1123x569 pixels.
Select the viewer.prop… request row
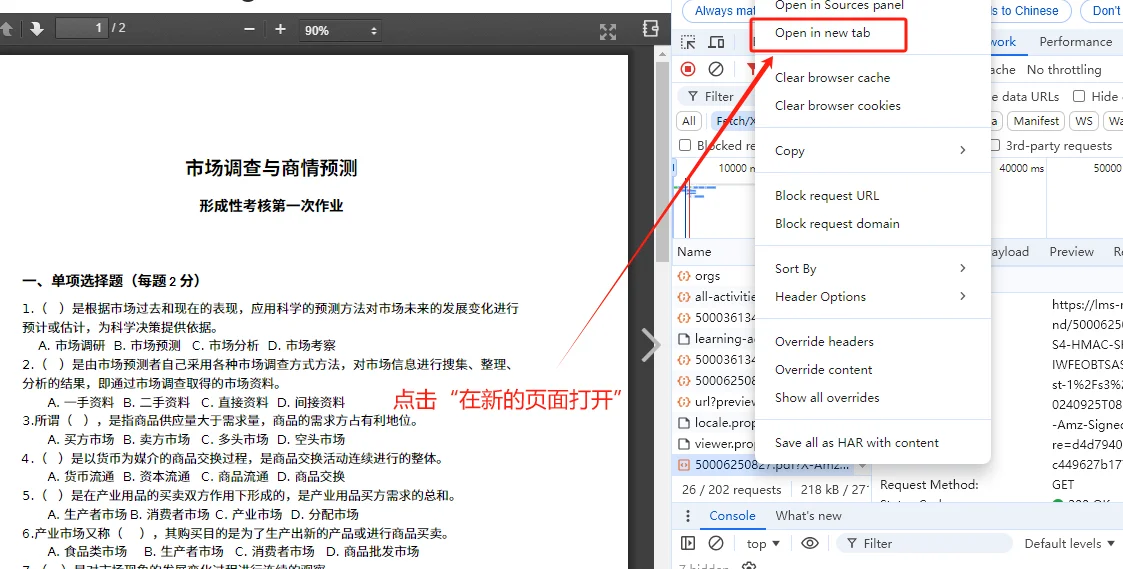click(715, 444)
